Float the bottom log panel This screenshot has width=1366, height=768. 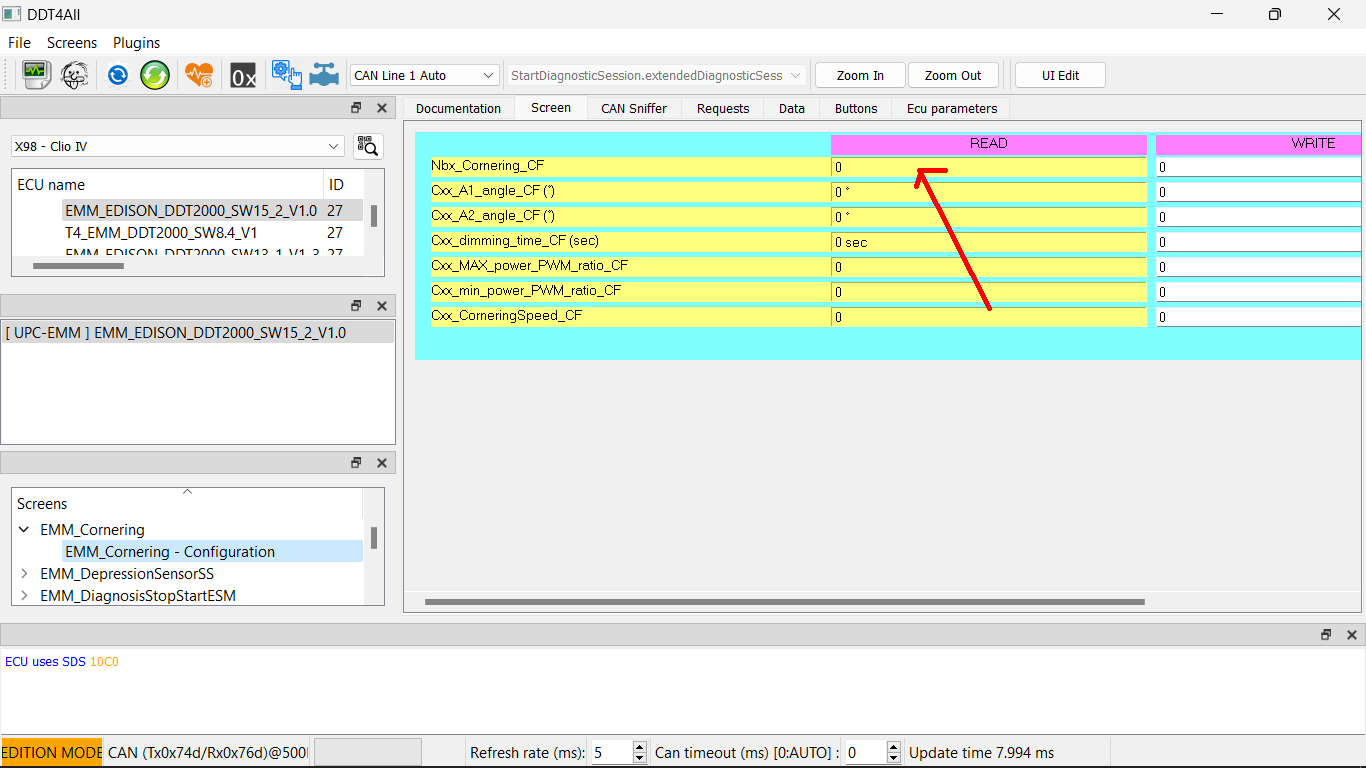pyautogui.click(x=1325, y=634)
